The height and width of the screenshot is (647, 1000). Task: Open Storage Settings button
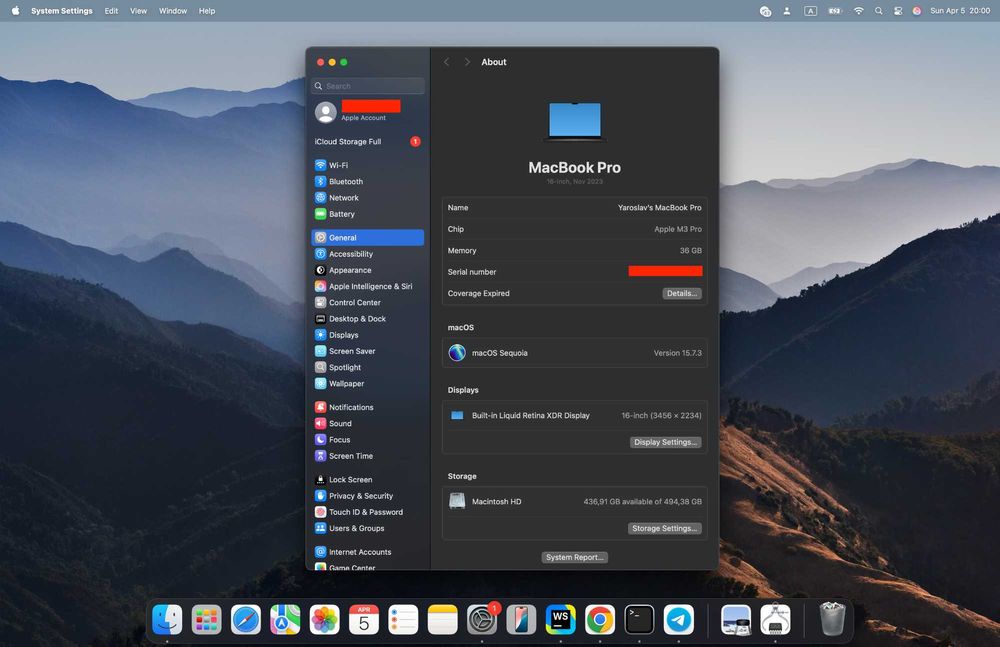[664, 528]
